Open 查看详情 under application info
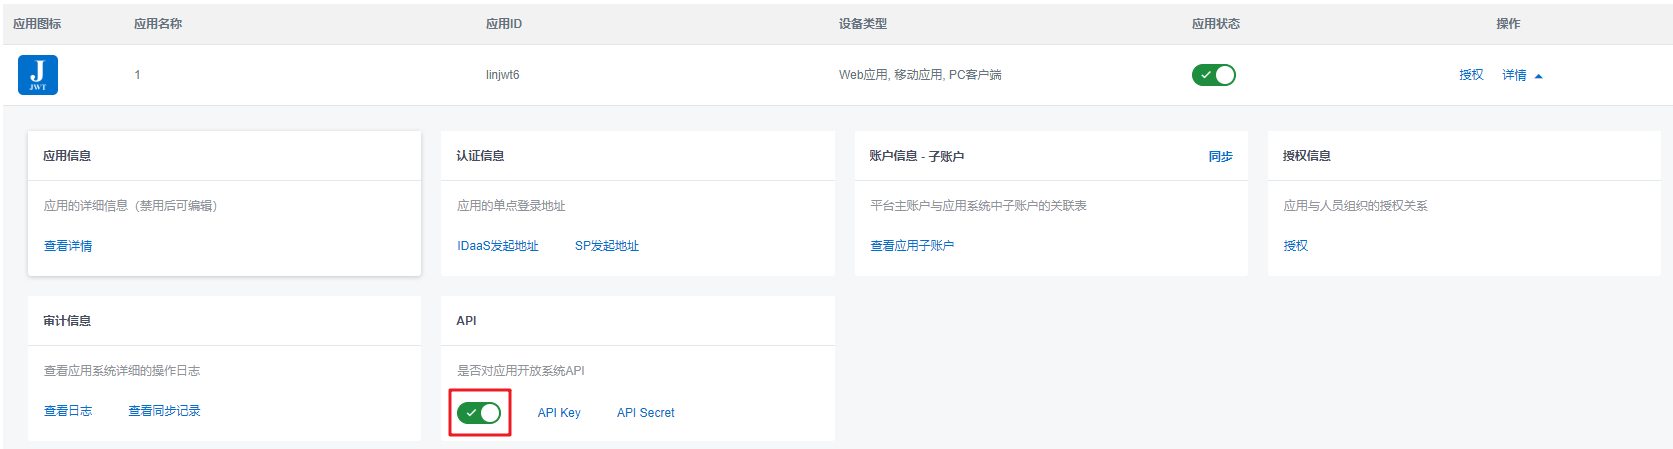The width and height of the screenshot is (1673, 449). (68, 246)
